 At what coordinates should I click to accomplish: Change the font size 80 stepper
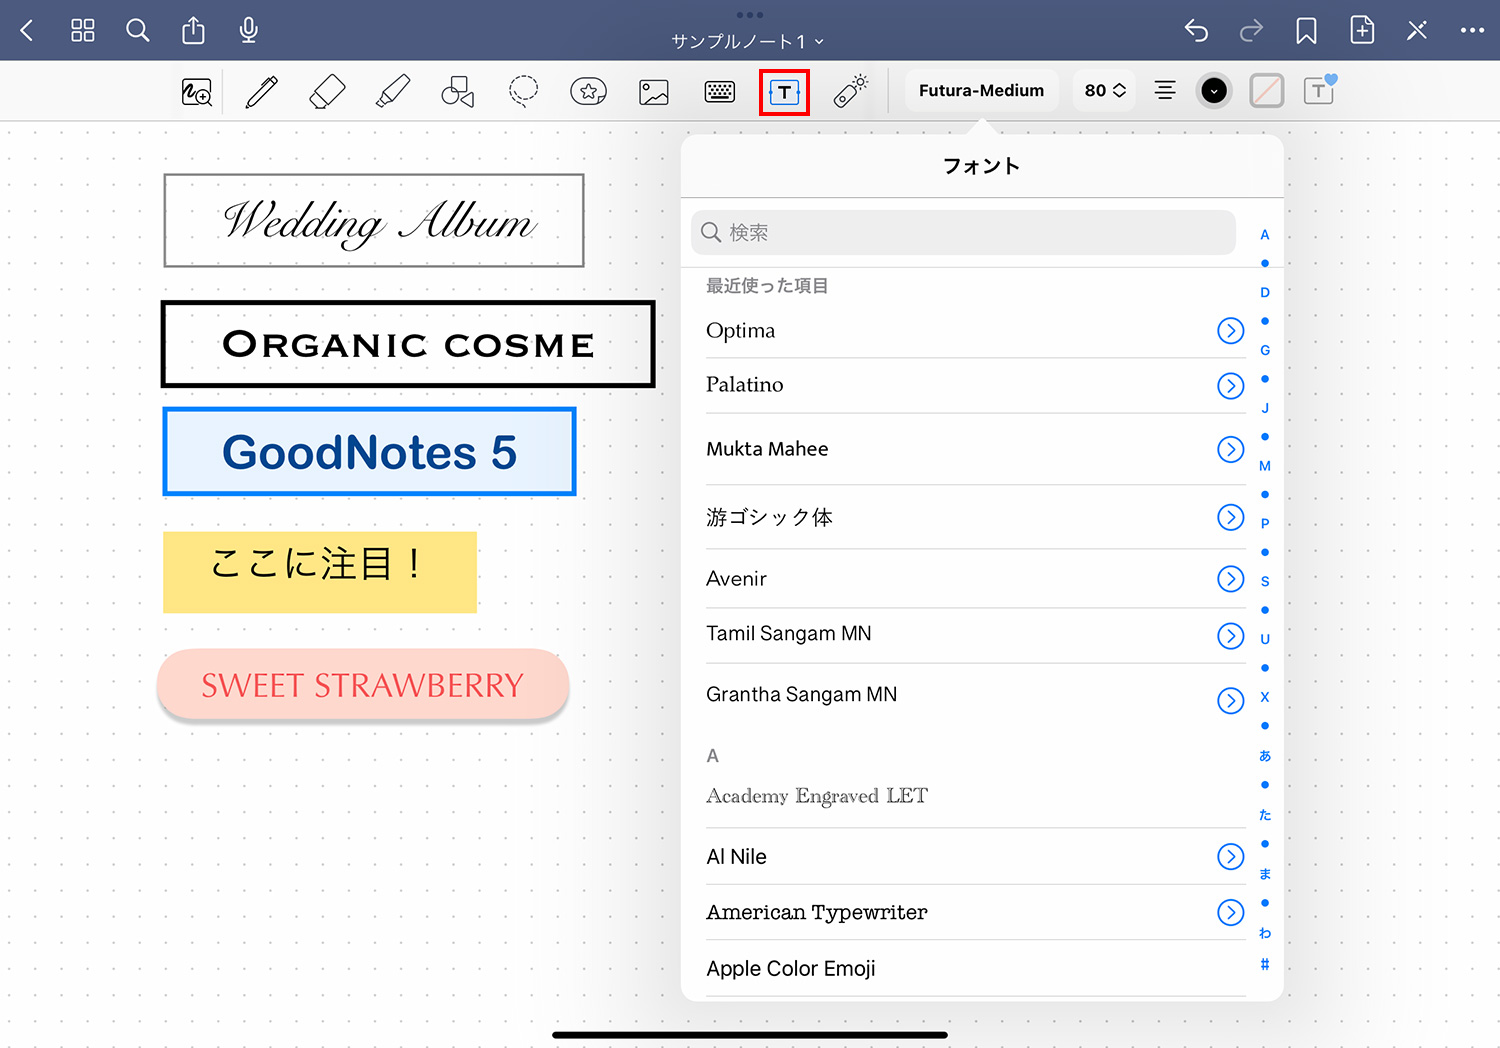1105,91
